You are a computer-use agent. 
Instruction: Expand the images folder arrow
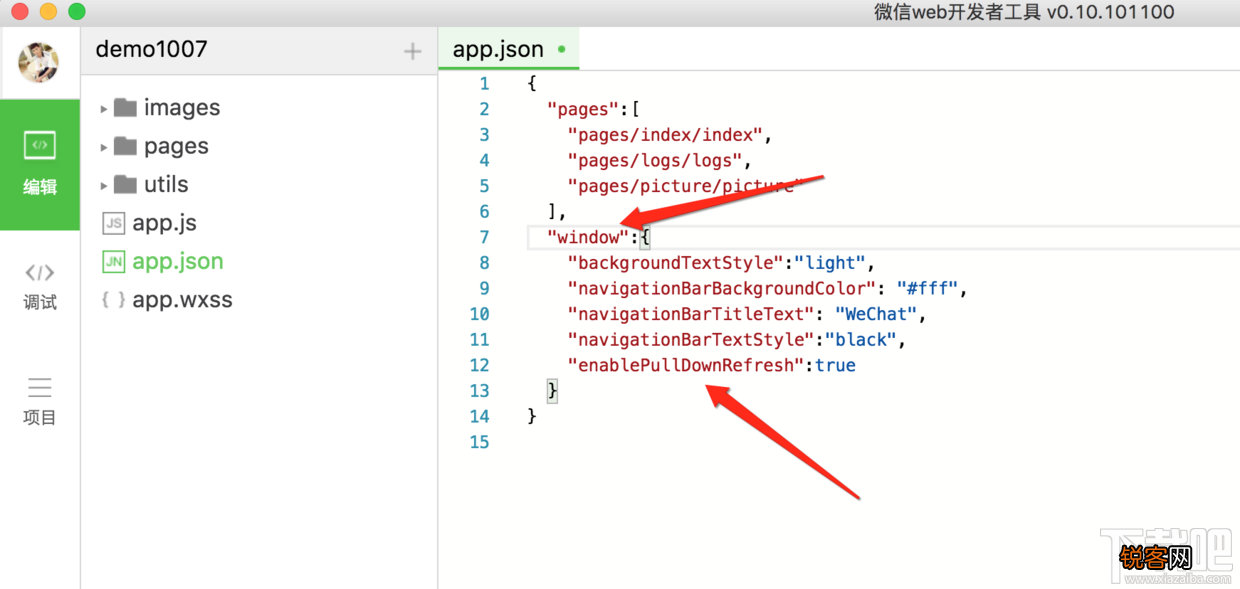point(104,108)
